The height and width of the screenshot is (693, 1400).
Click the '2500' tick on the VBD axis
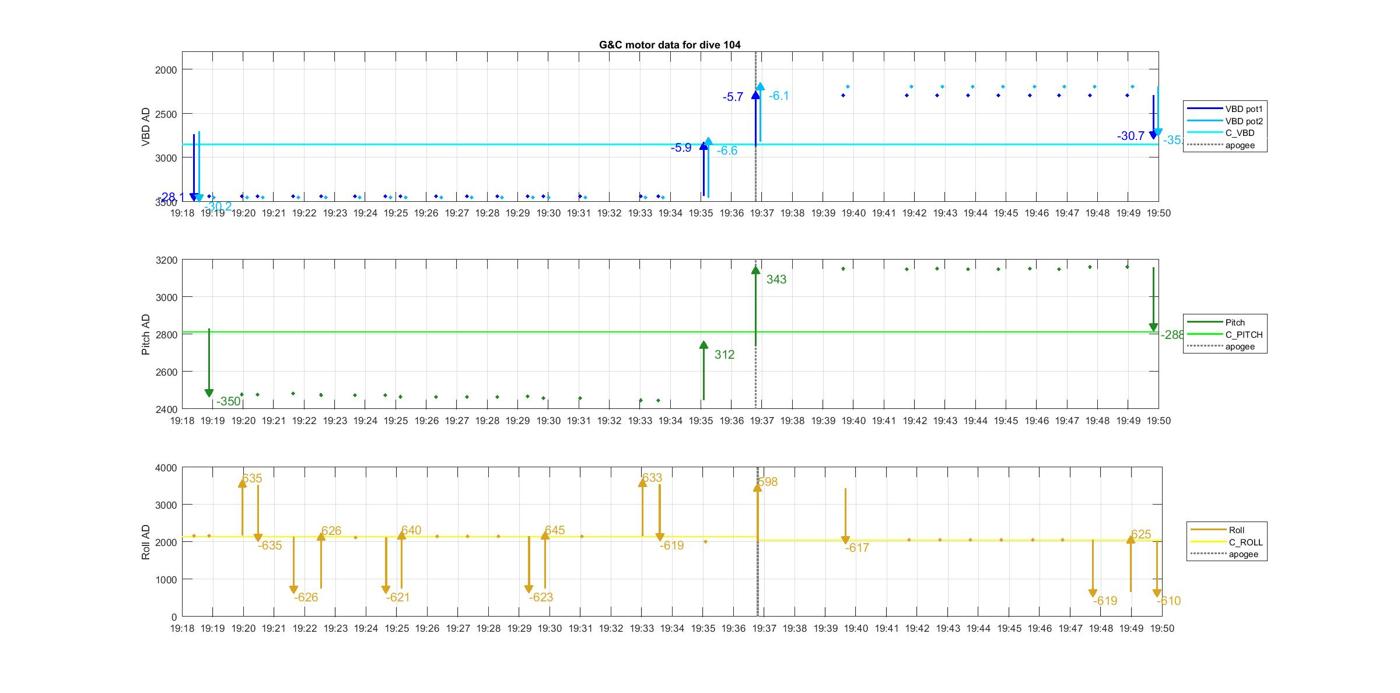coord(168,114)
